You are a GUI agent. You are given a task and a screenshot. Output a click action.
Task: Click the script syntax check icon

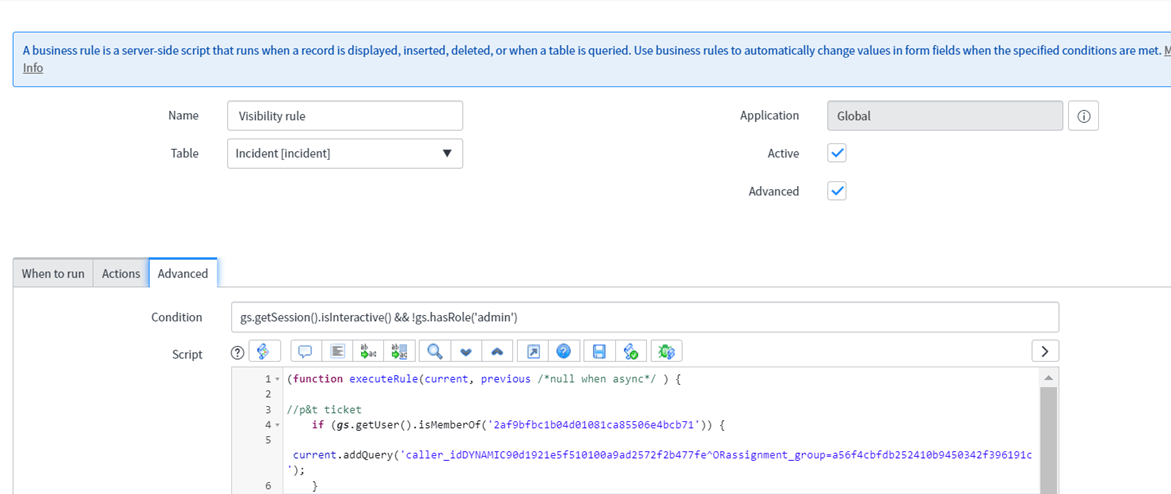(630, 351)
